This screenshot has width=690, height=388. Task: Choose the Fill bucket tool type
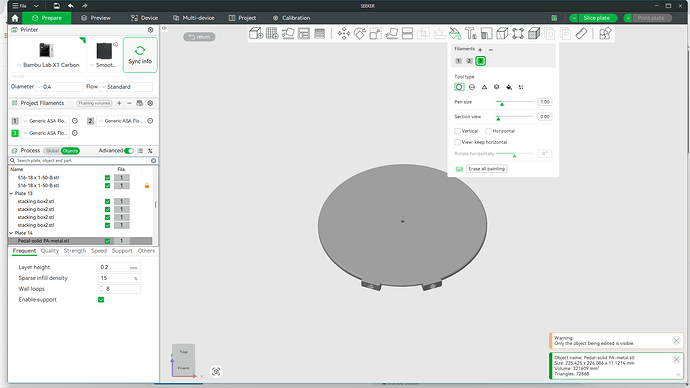pyautogui.click(x=509, y=87)
